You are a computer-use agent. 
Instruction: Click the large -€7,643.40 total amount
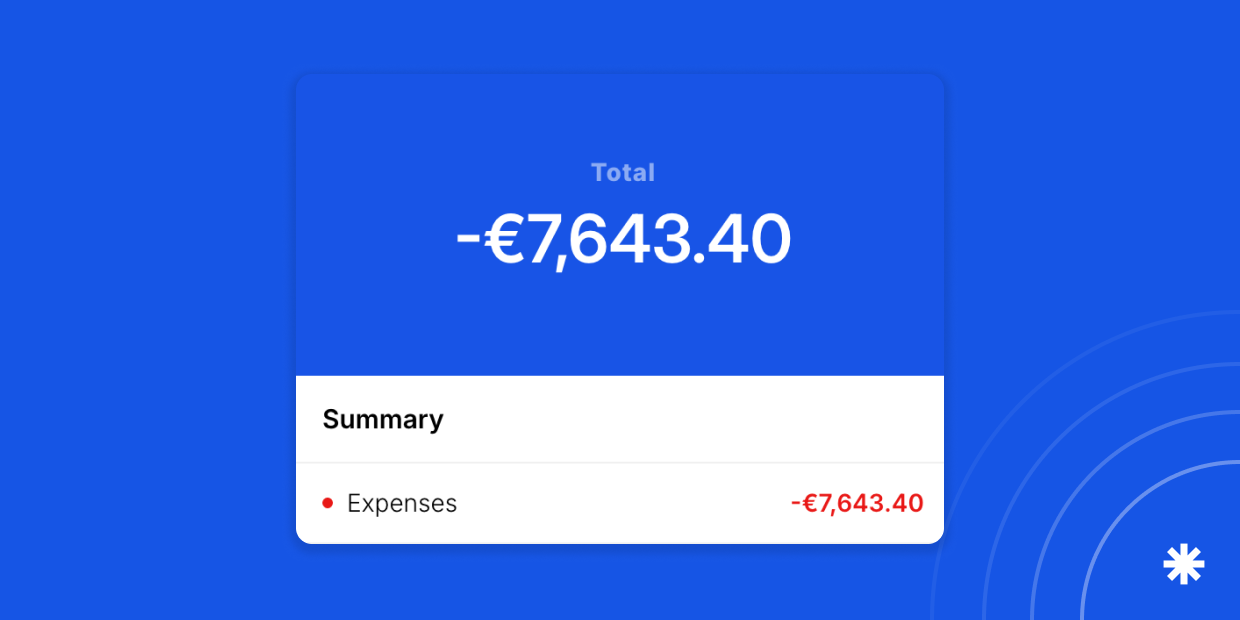pyautogui.click(x=622, y=240)
